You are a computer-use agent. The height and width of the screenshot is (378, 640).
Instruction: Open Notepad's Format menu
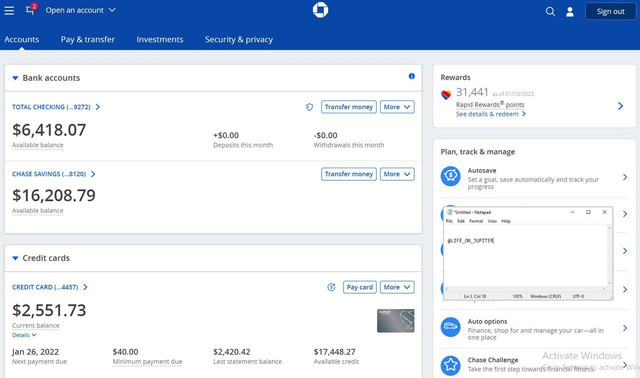[476, 221]
